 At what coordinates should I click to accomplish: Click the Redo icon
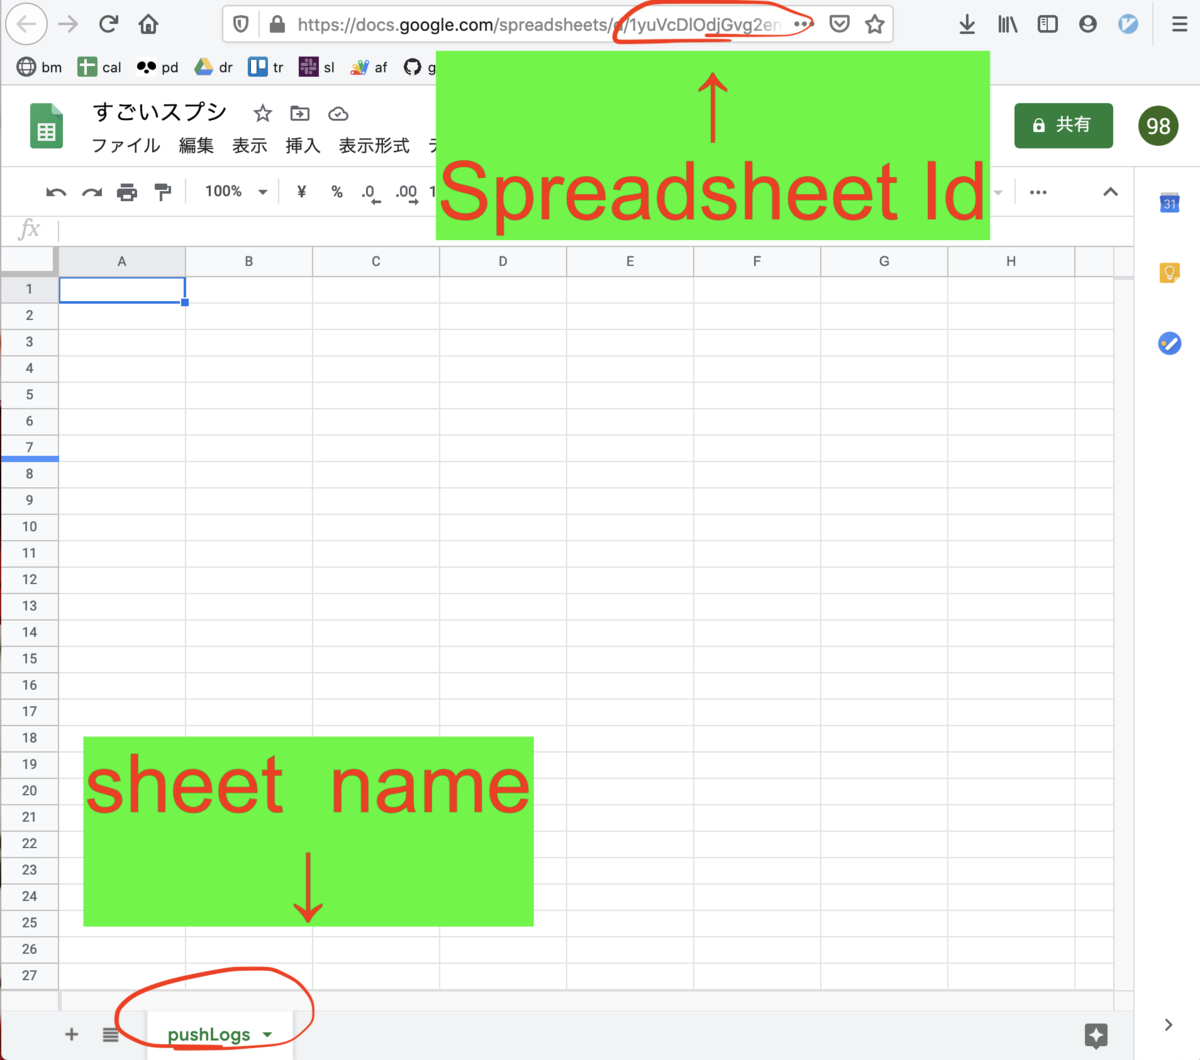pyautogui.click(x=92, y=192)
